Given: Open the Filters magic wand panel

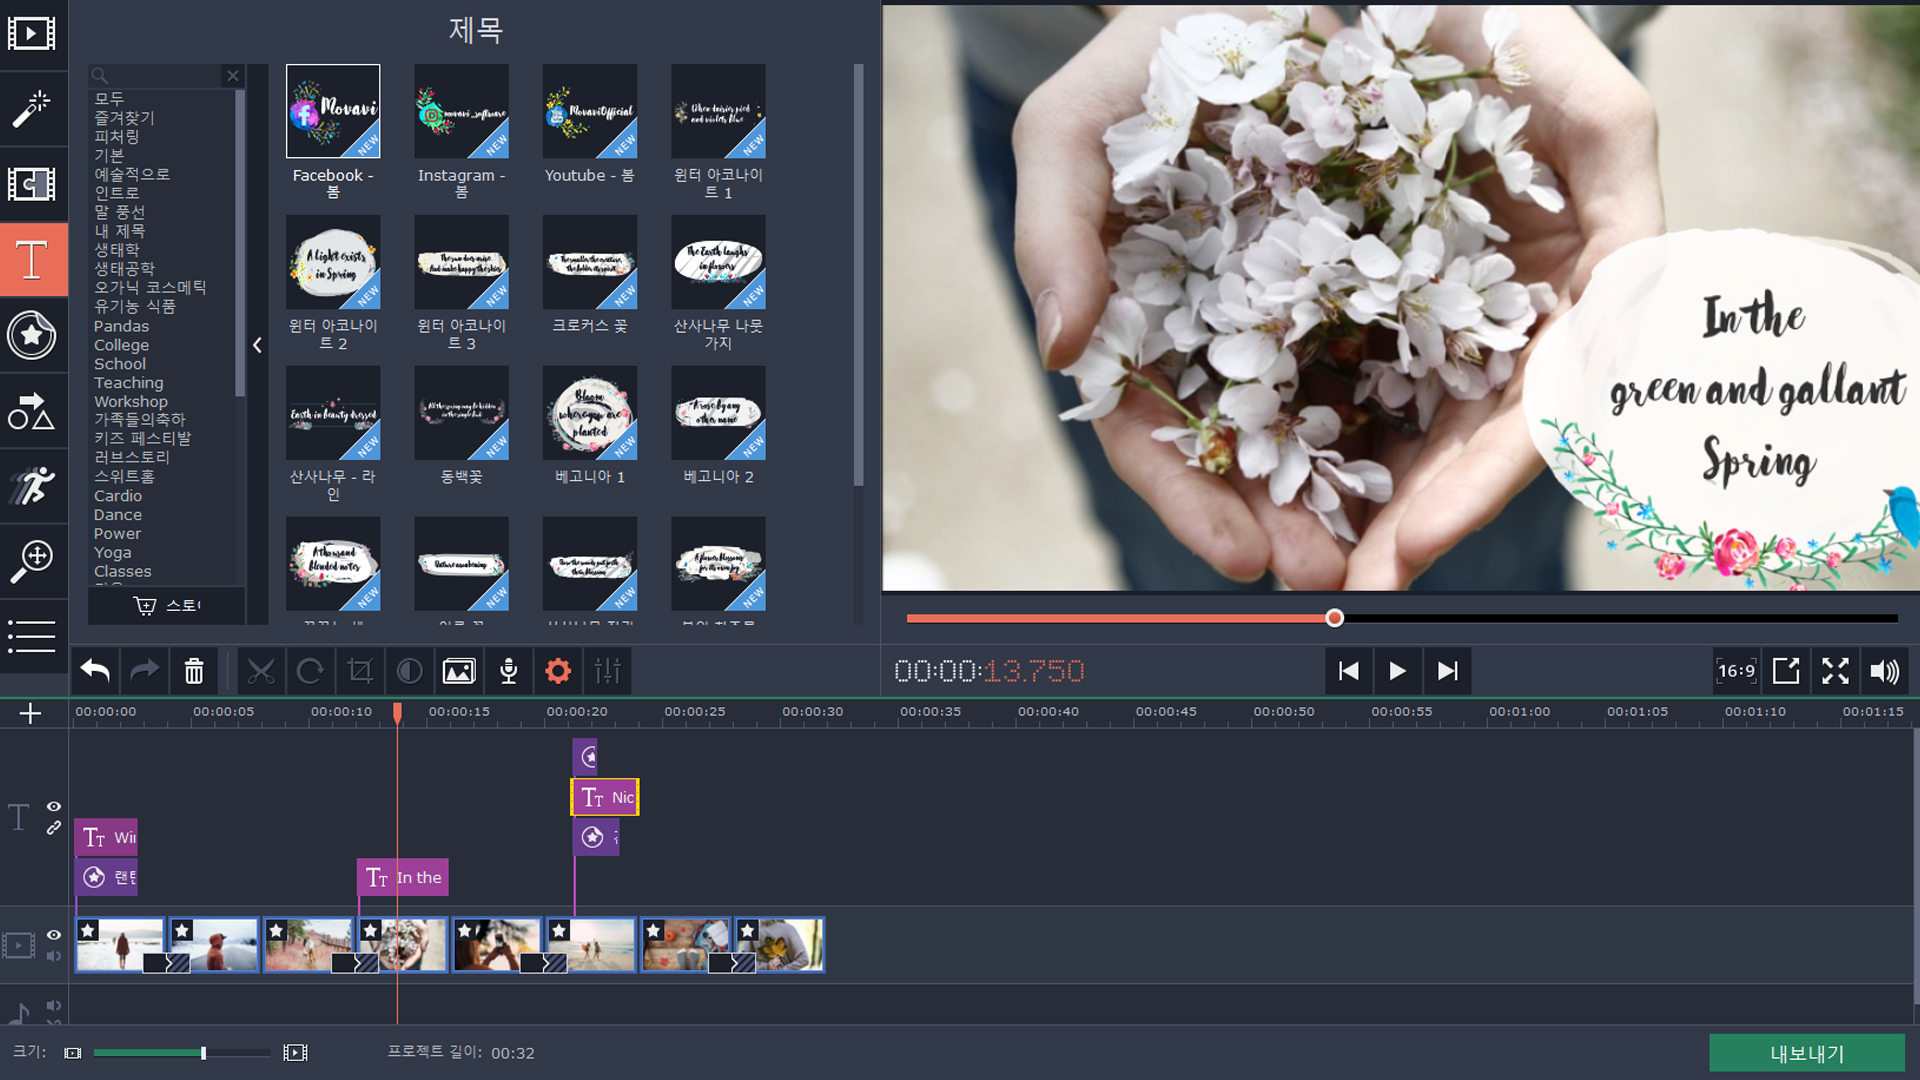Looking at the screenshot, I should coord(32,109).
